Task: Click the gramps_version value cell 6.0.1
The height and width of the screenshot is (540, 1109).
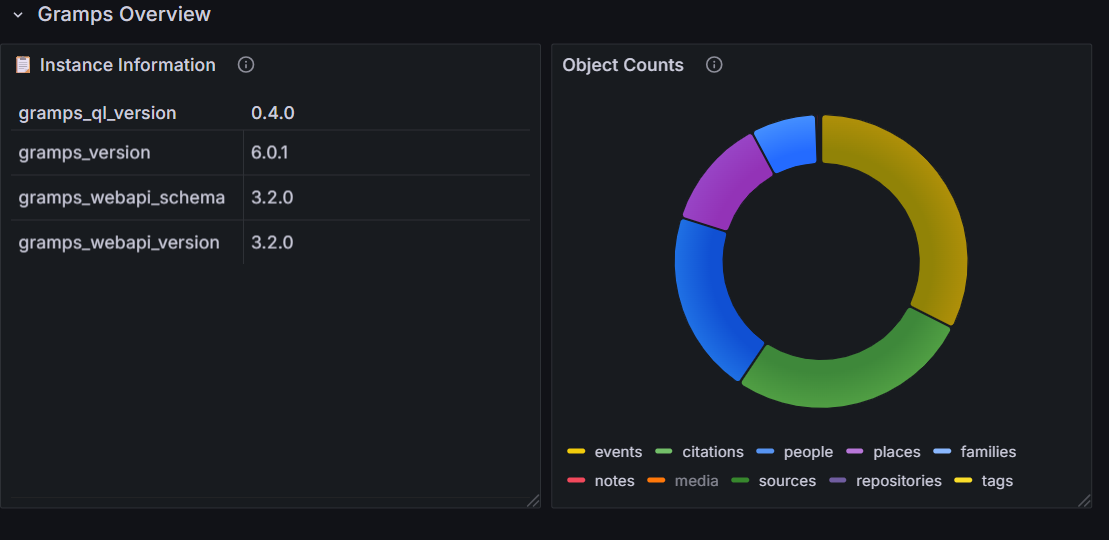Action: pos(271,153)
